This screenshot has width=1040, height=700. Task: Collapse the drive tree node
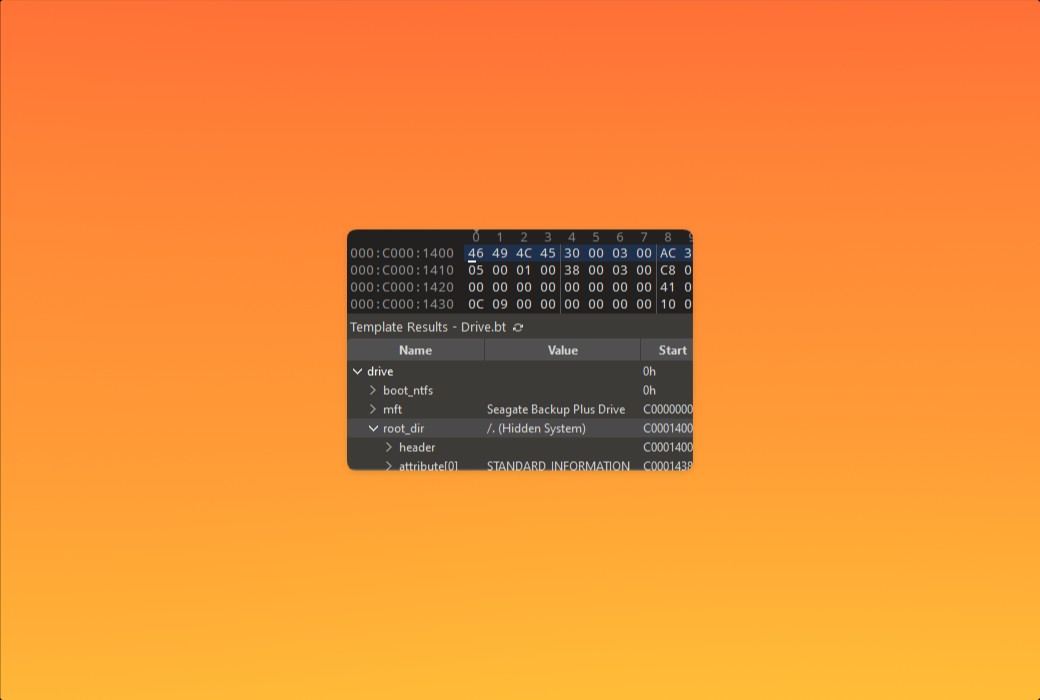(357, 371)
